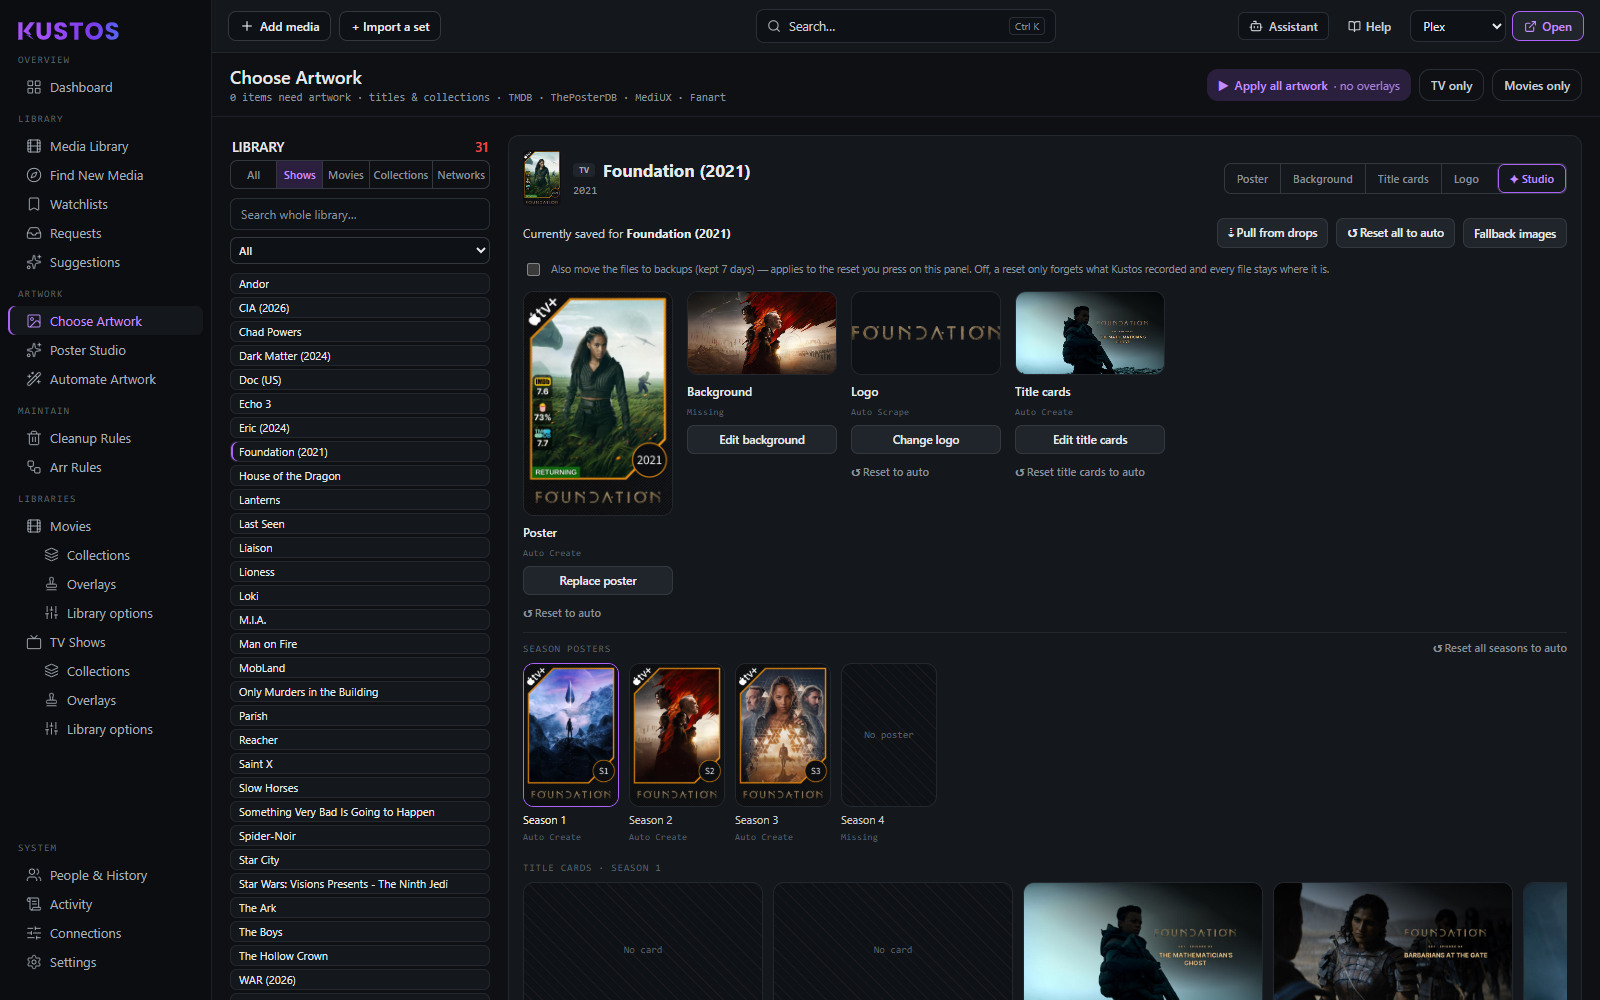Tick the move files to backups checkbox
Screen dimensions: 1600x1000
(x=533, y=269)
